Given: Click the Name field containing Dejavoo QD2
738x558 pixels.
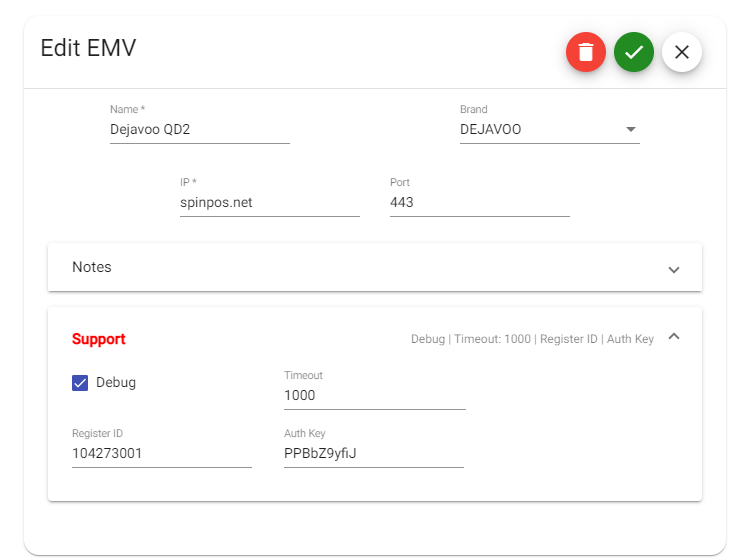Looking at the screenshot, I should [x=200, y=129].
